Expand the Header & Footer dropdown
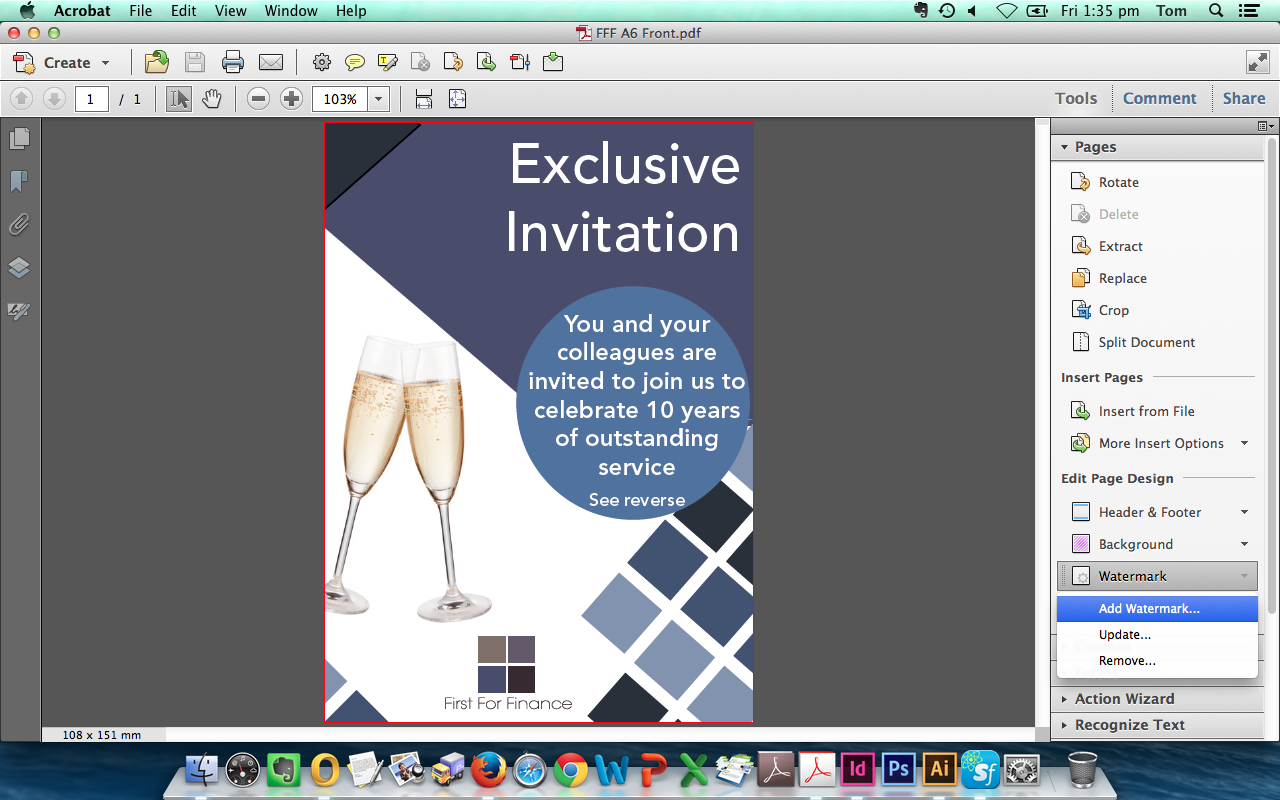Screen dimensions: 1280x800 coord(1244,512)
